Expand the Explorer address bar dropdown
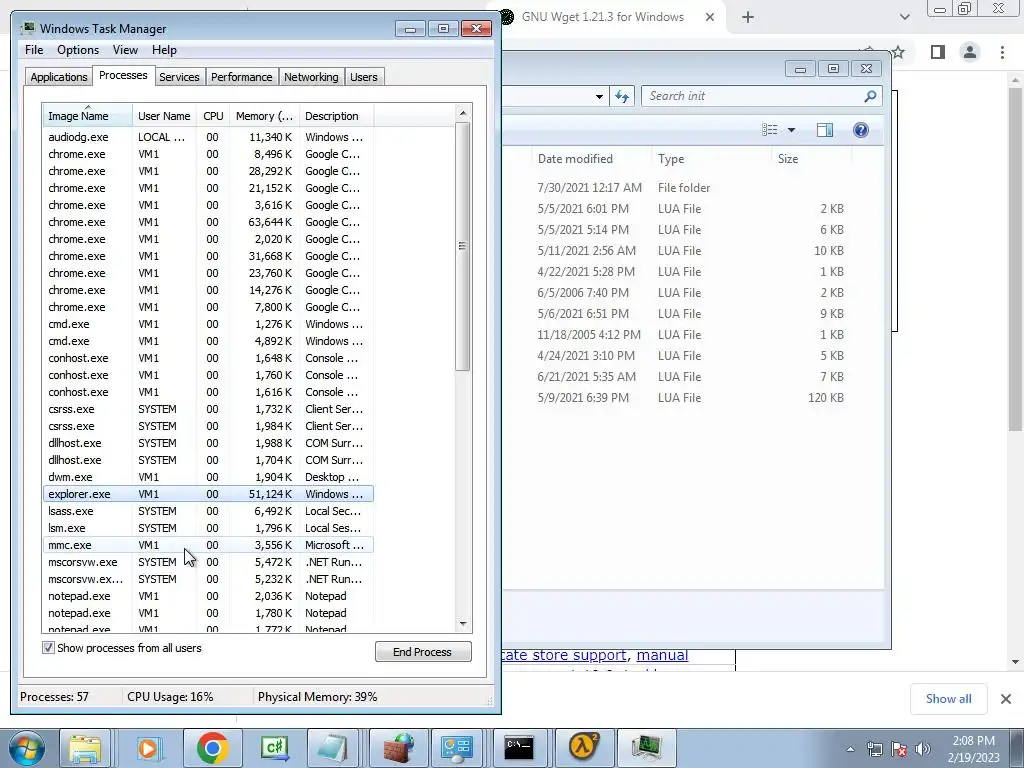Image resolution: width=1024 pixels, height=768 pixels. click(599, 97)
